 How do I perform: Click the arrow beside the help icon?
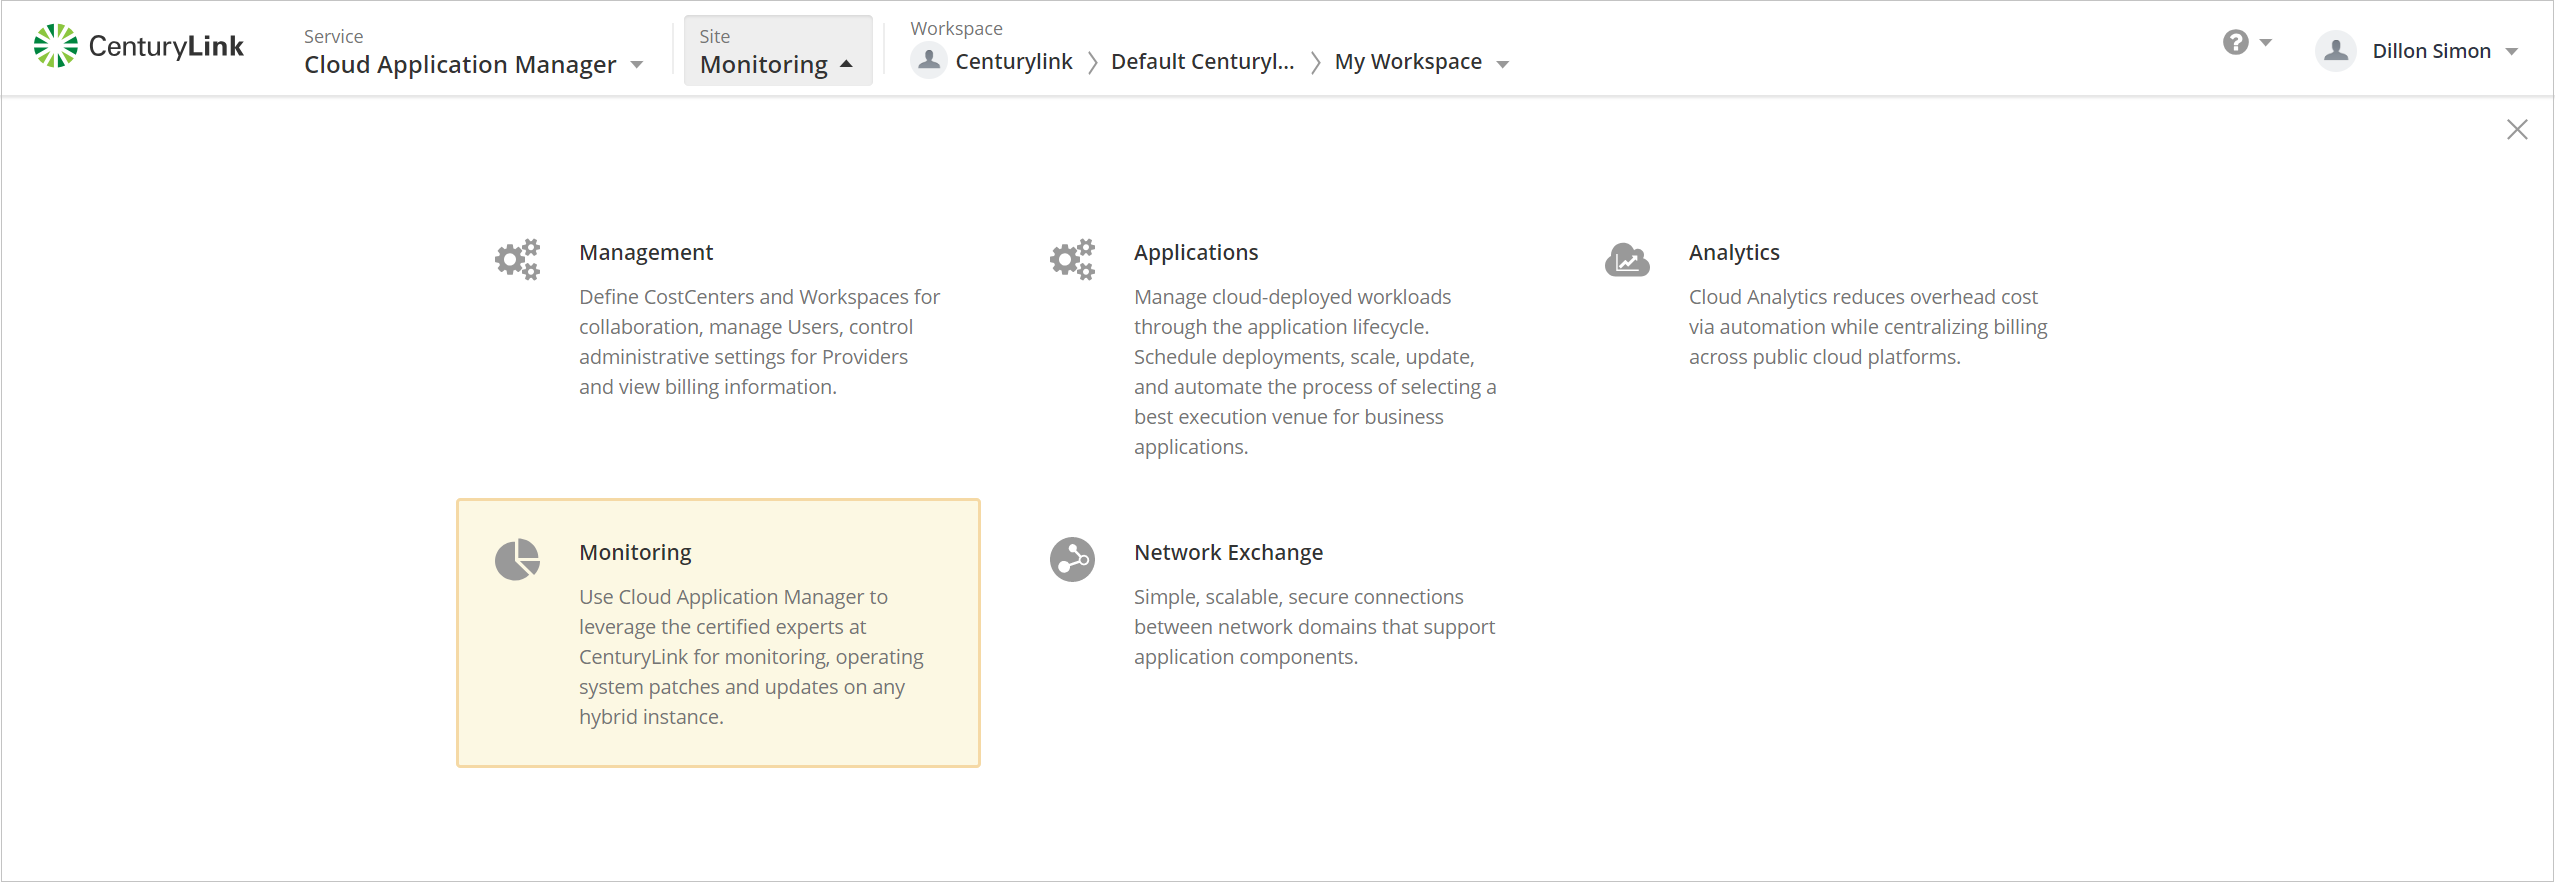[2266, 43]
